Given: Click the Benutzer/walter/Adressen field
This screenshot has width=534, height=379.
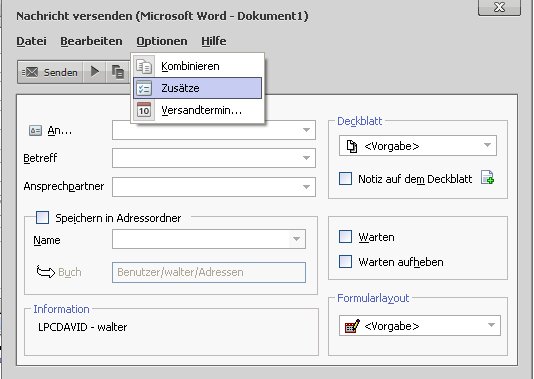Looking at the screenshot, I should click(209, 272).
